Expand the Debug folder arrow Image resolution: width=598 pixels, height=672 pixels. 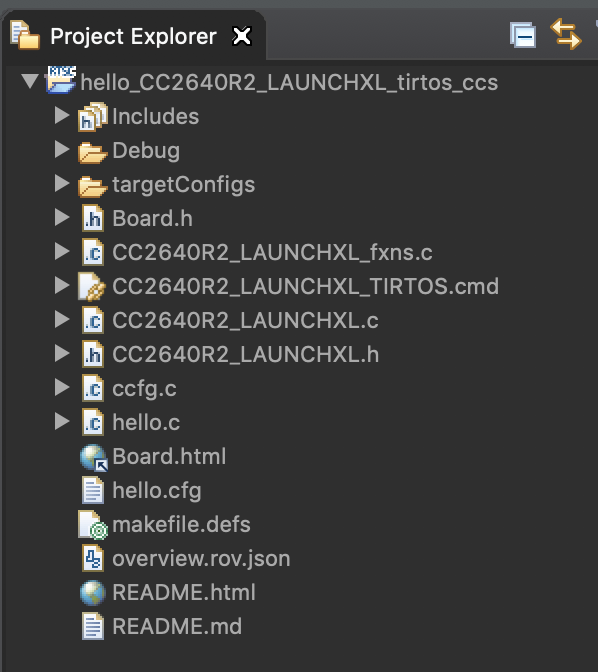[x=62, y=150]
